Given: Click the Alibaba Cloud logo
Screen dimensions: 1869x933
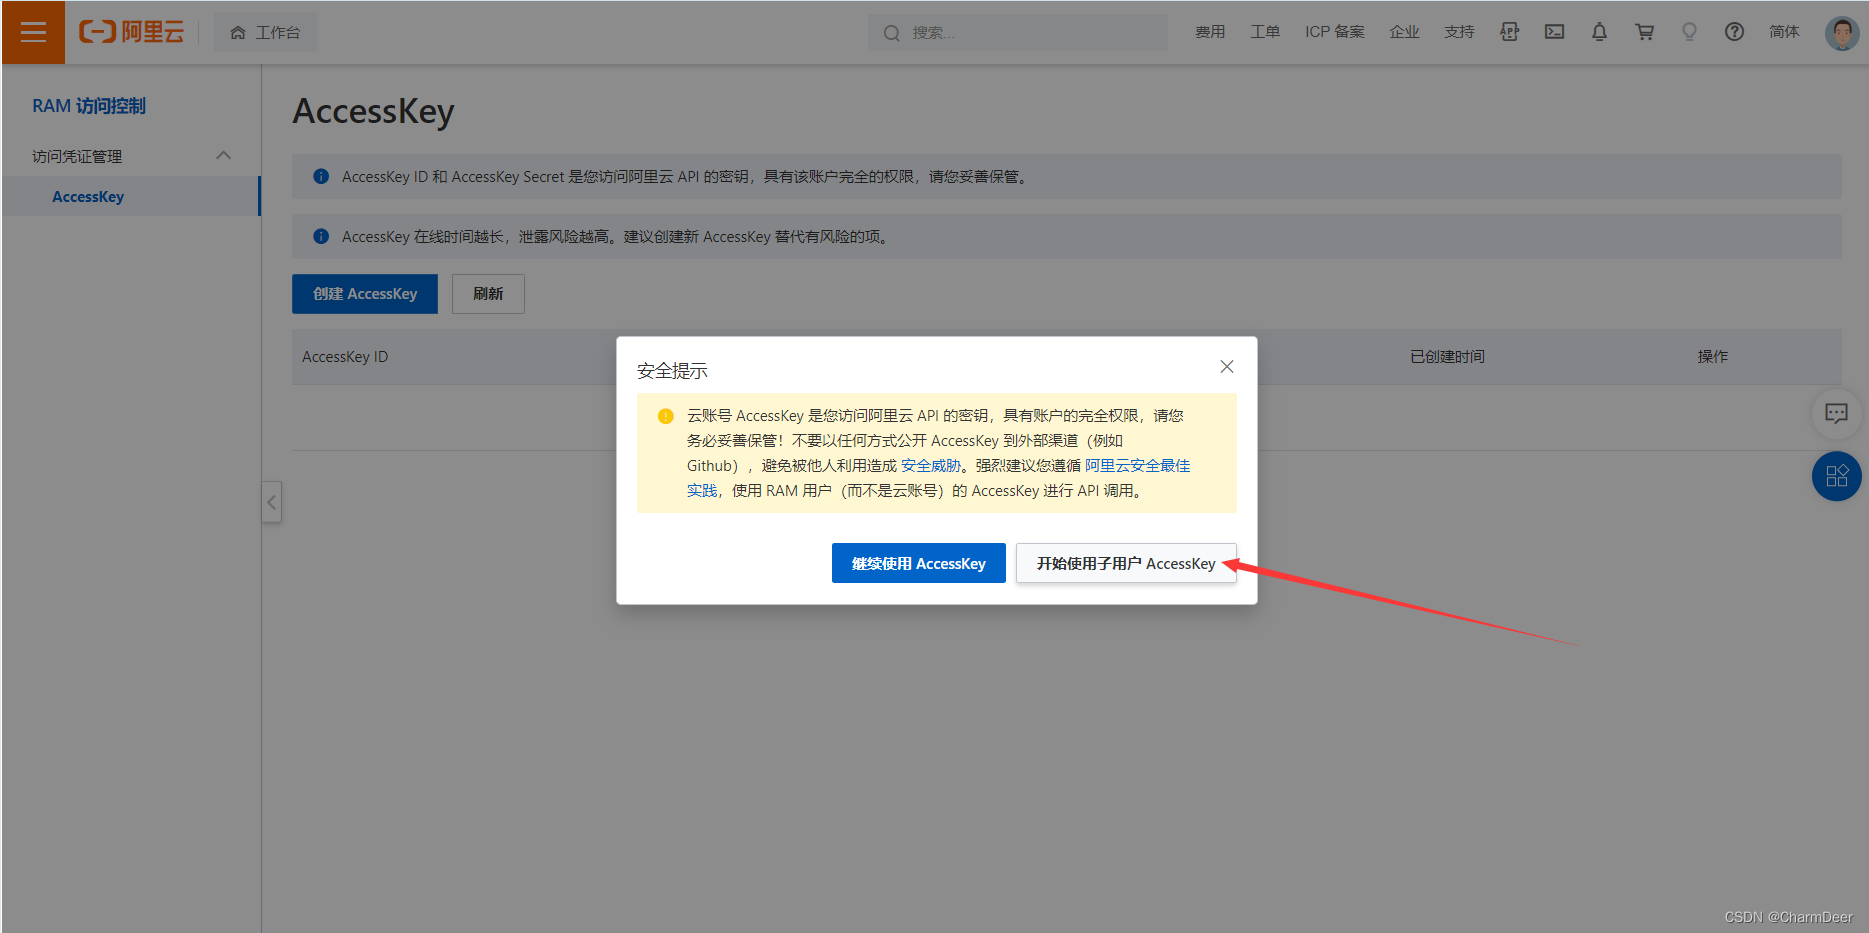Looking at the screenshot, I should tap(132, 32).
